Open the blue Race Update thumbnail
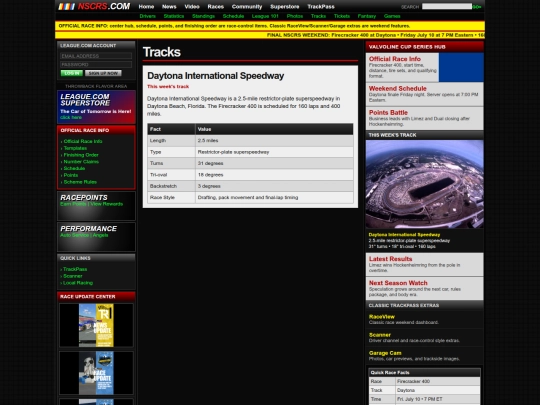Image resolution: width=540 pixels, height=405 pixels. 96,373
